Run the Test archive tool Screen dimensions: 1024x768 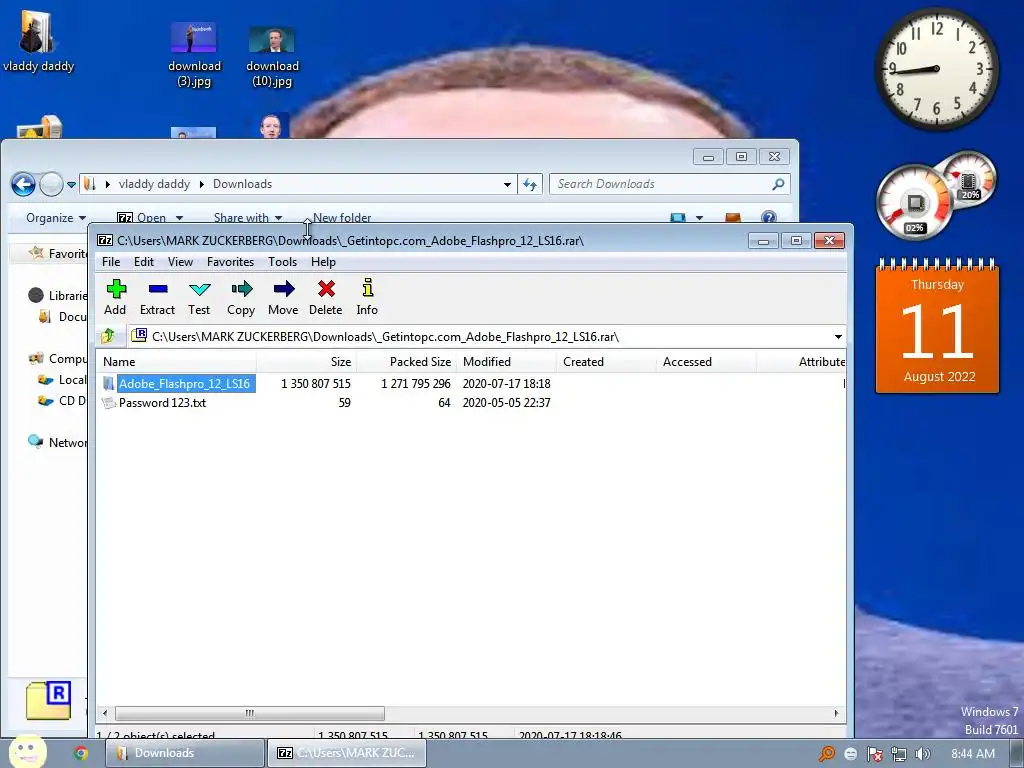point(199,289)
